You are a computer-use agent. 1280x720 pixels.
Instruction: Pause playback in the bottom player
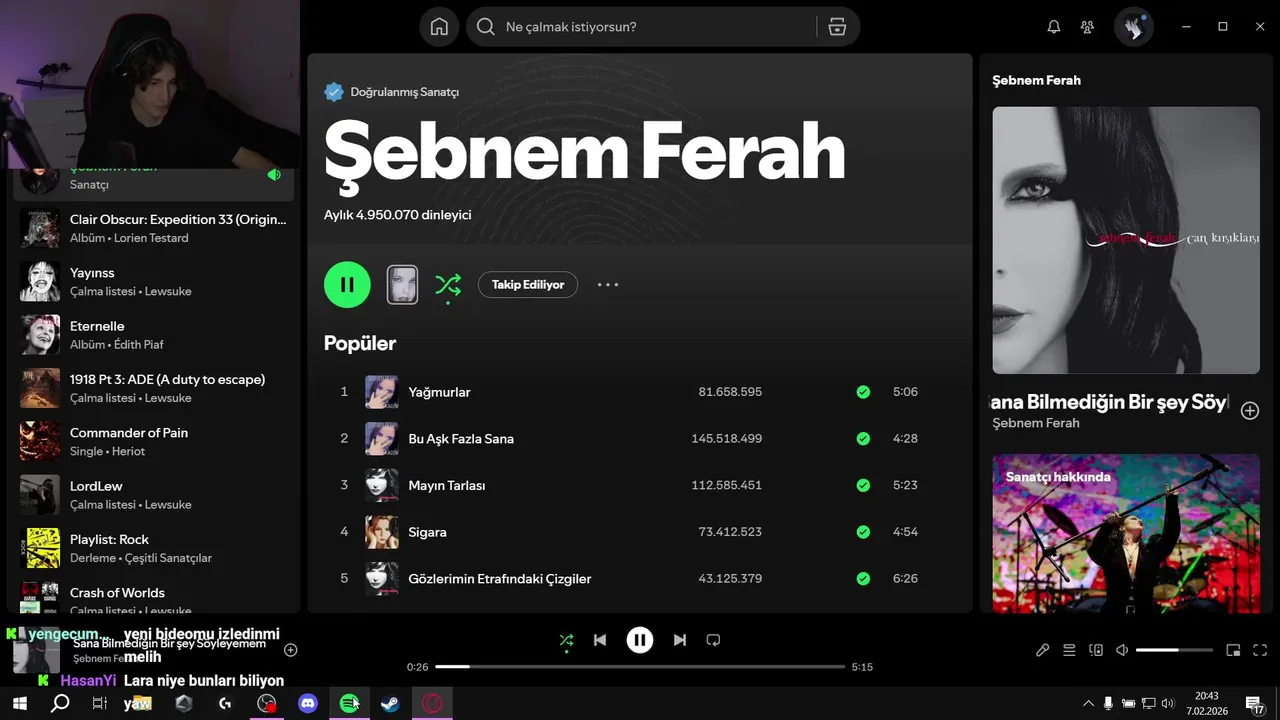[x=640, y=640]
